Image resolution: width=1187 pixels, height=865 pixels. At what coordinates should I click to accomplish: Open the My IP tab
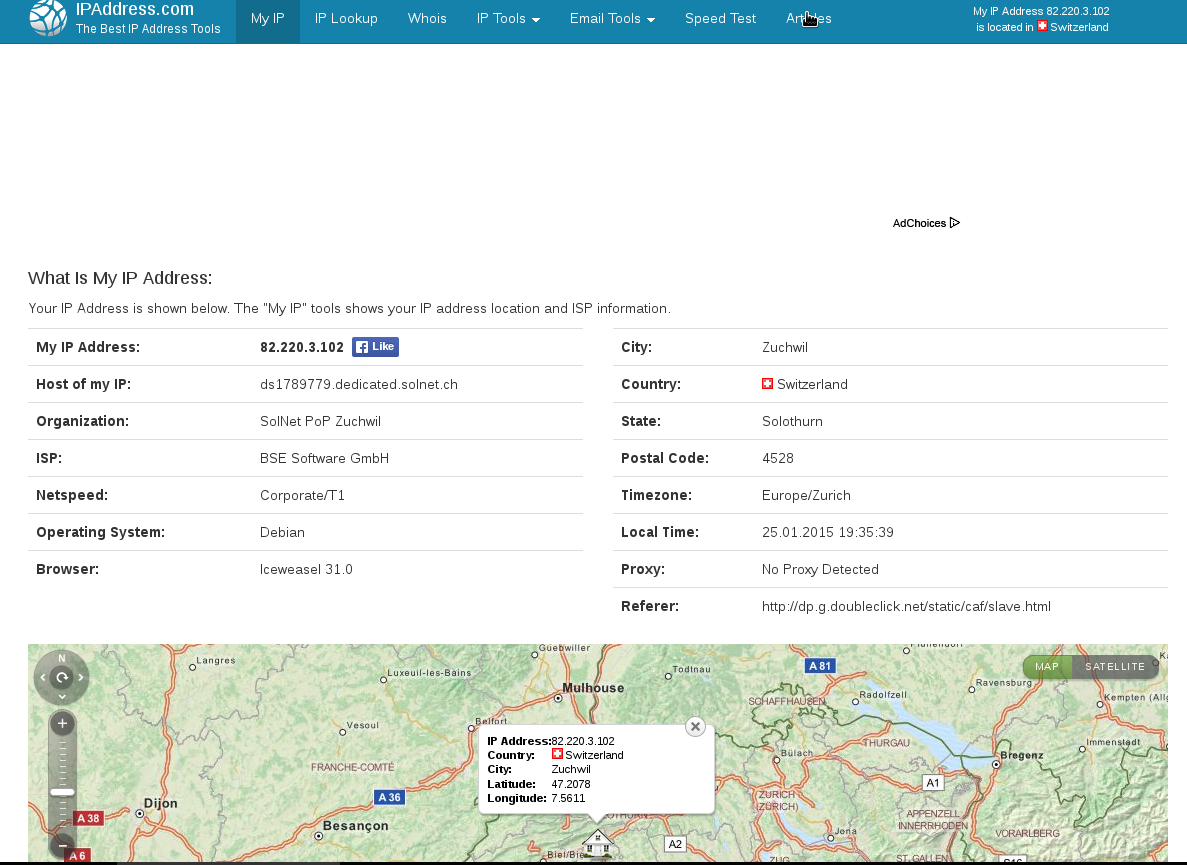coord(268,19)
